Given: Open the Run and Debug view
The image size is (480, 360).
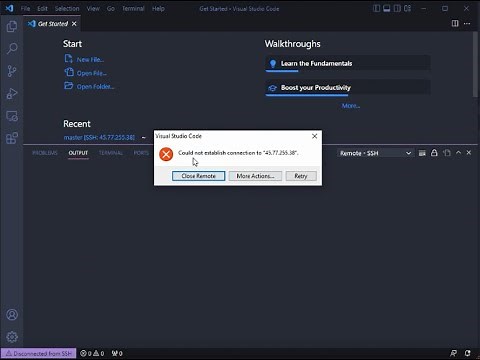Looking at the screenshot, I should (12, 93).
